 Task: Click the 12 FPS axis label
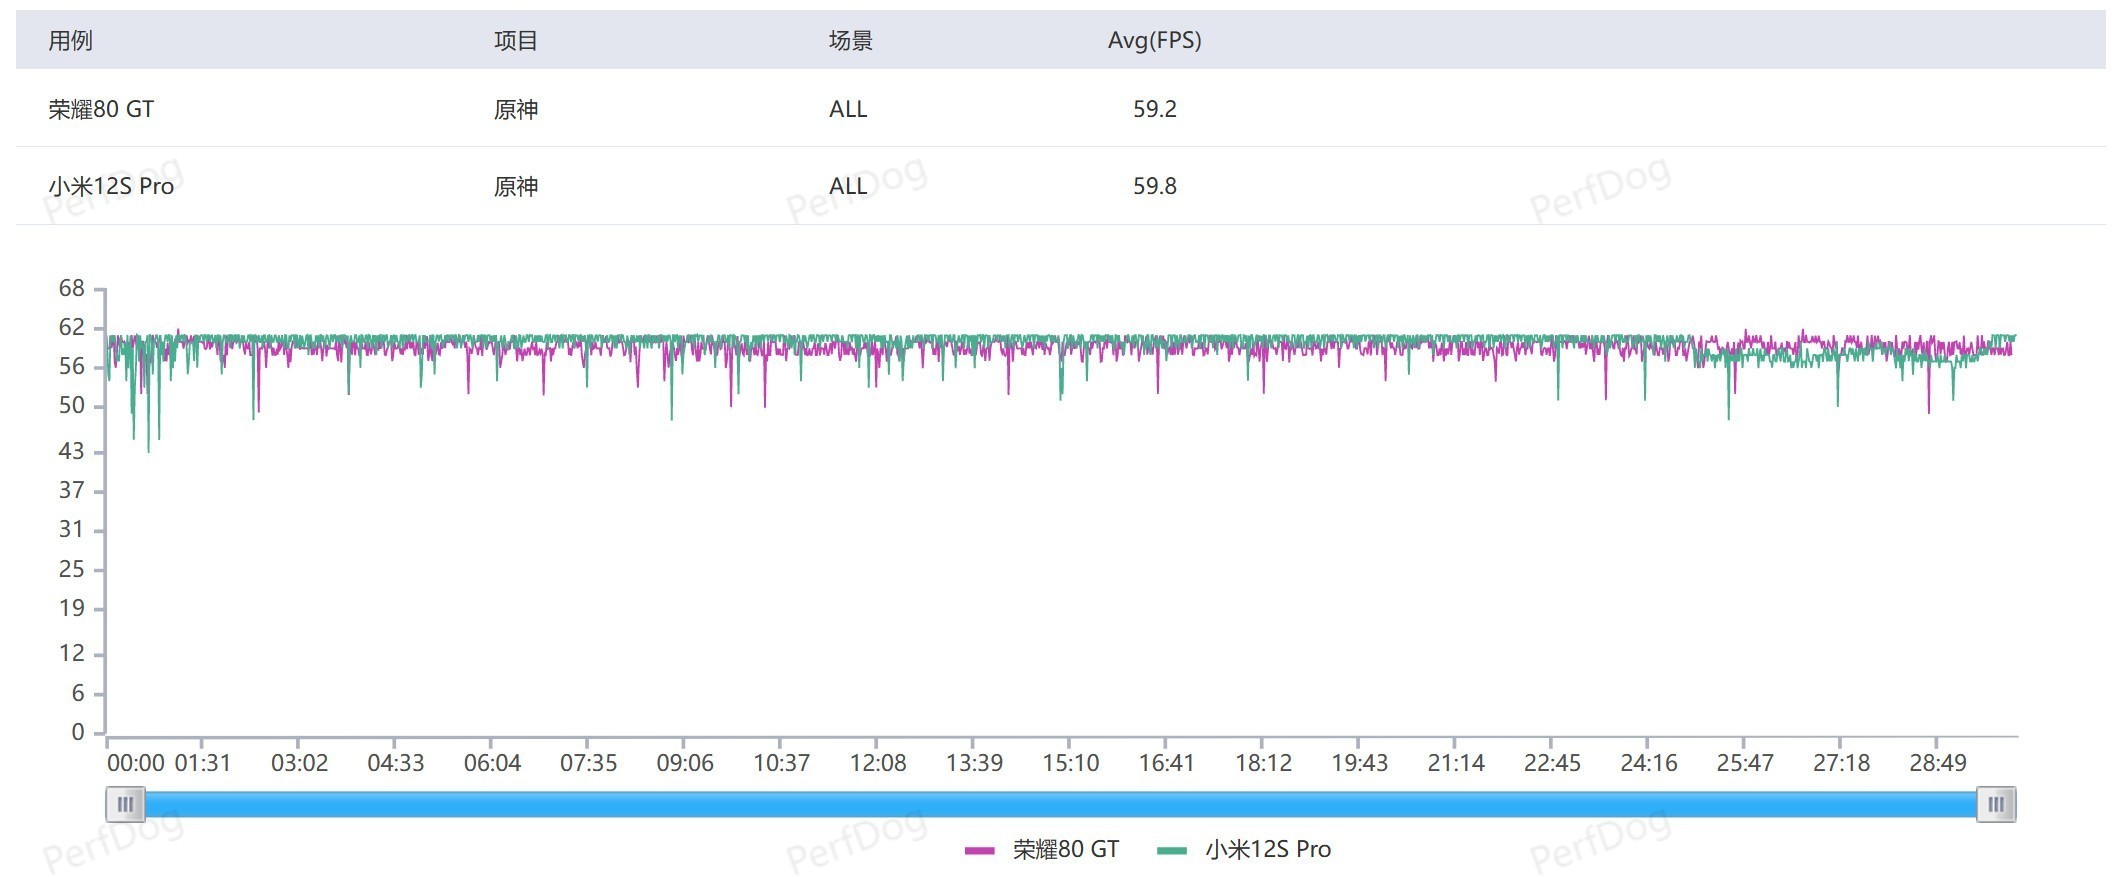pos(72,654)
